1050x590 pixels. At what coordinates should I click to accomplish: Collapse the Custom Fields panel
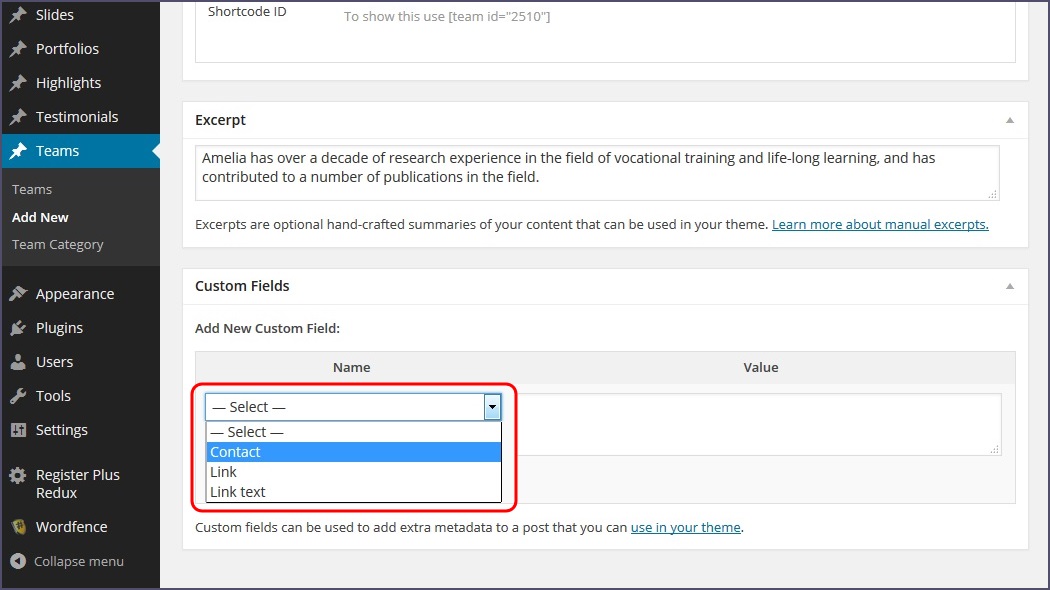1010,286
